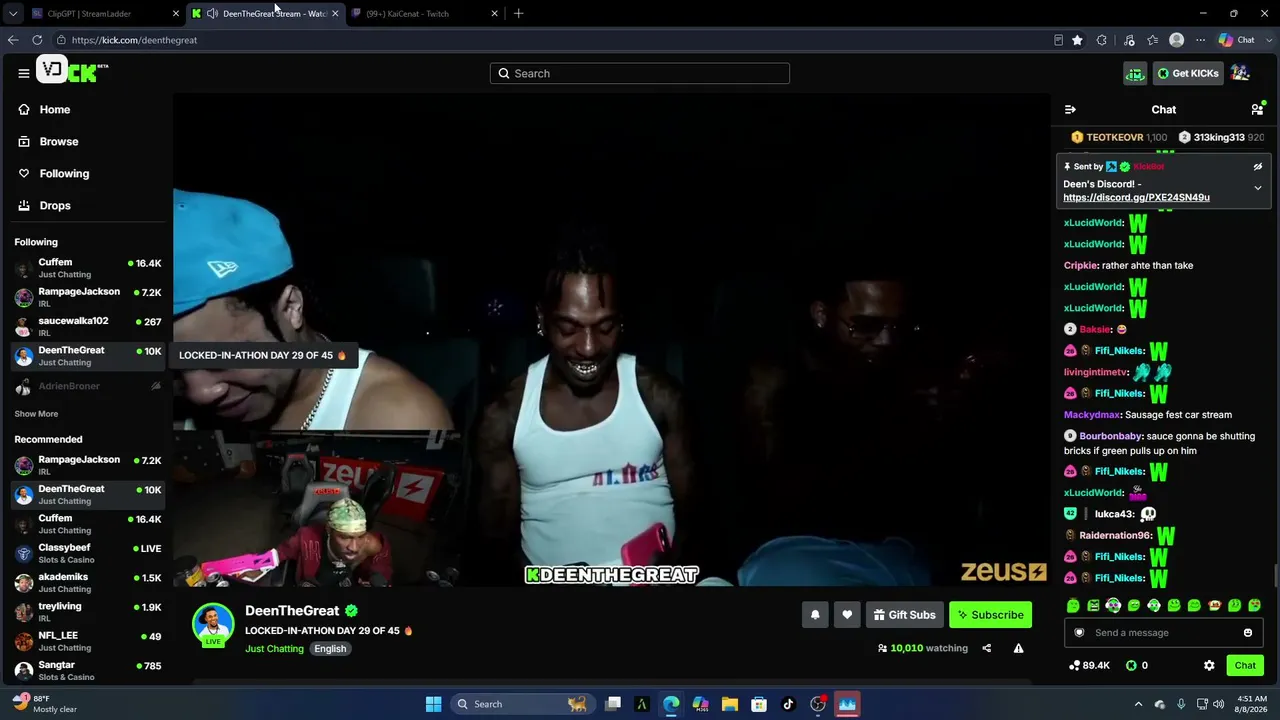This screenshot has width=1280, height=720.
Task: Click the address bar URL
Action: click(134, 40)
